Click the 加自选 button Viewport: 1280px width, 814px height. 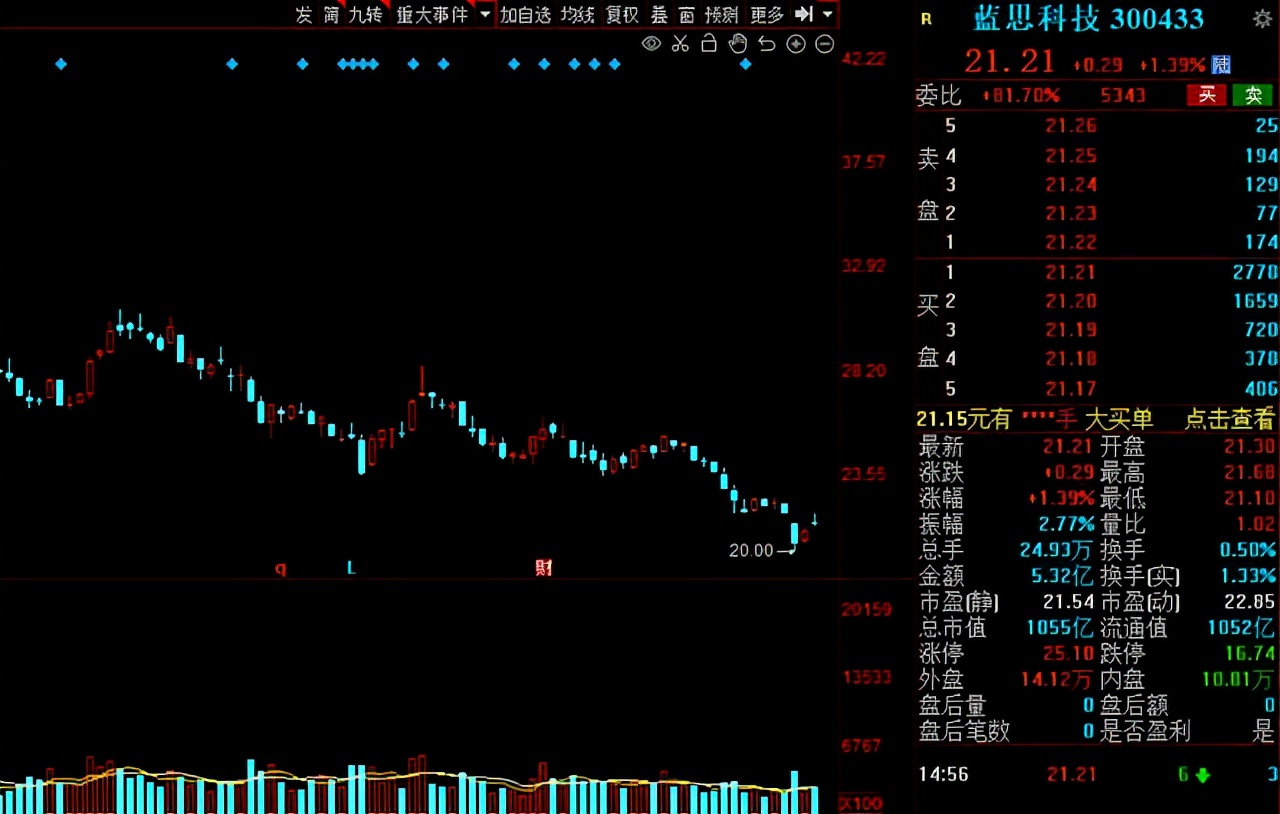526,14
